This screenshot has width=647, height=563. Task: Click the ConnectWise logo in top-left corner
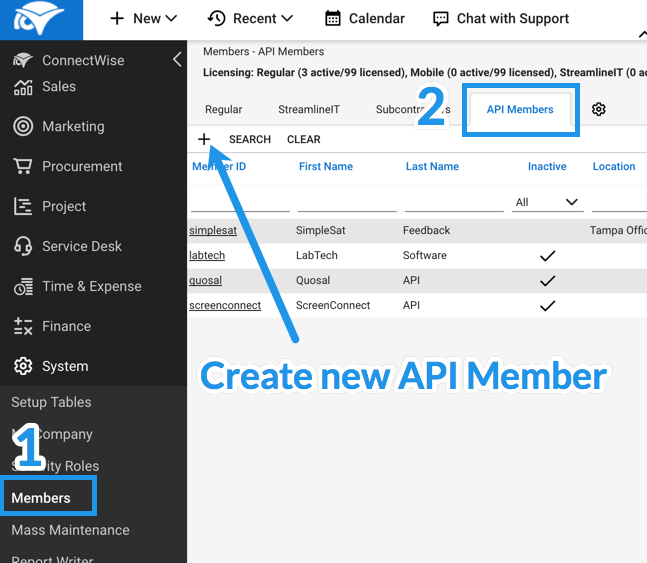38,19
